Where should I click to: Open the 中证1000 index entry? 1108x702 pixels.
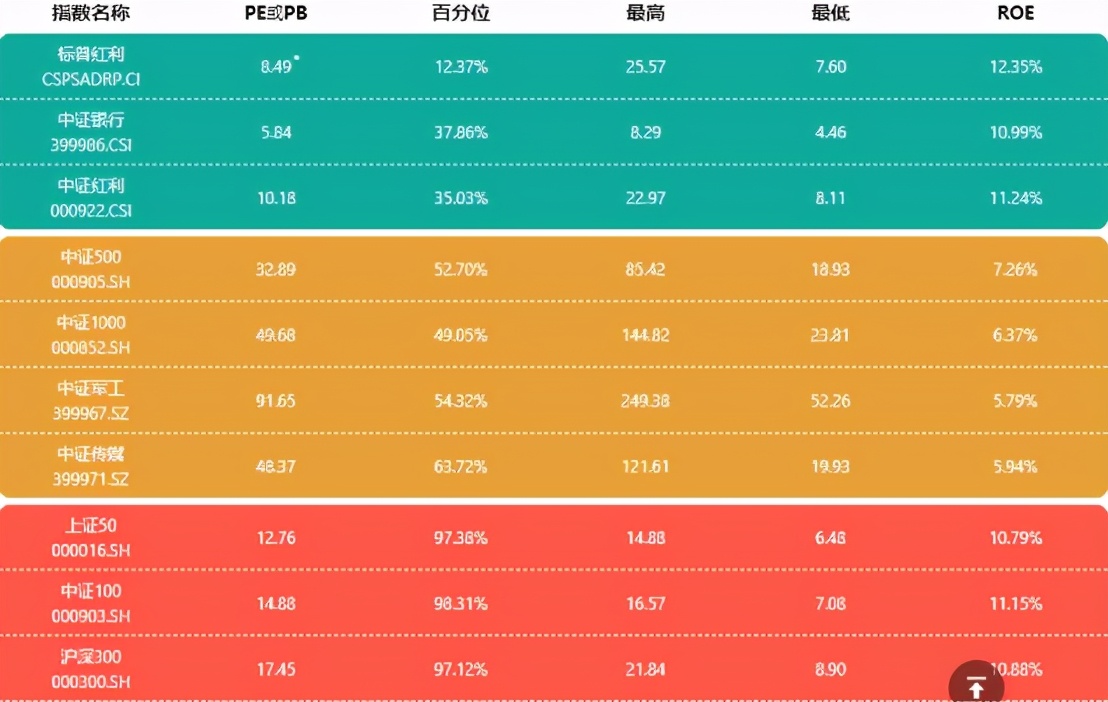(x=90, y=324)
